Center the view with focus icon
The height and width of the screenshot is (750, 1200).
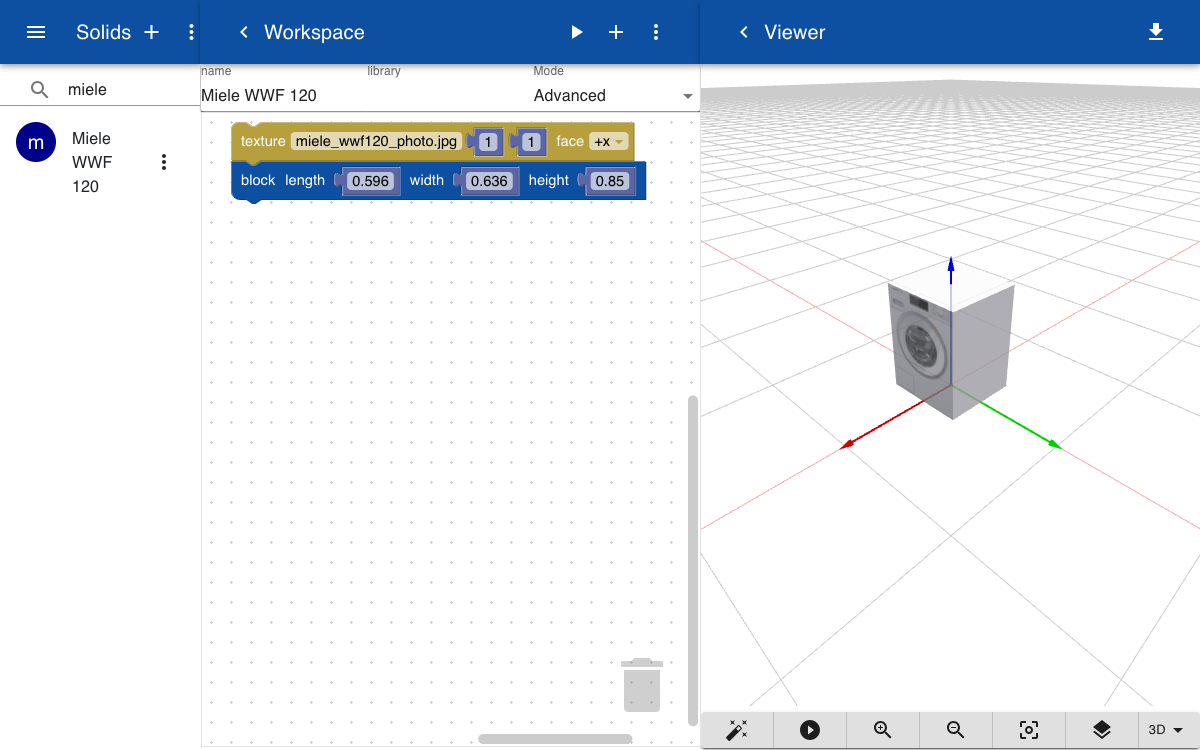[1029, 730]
